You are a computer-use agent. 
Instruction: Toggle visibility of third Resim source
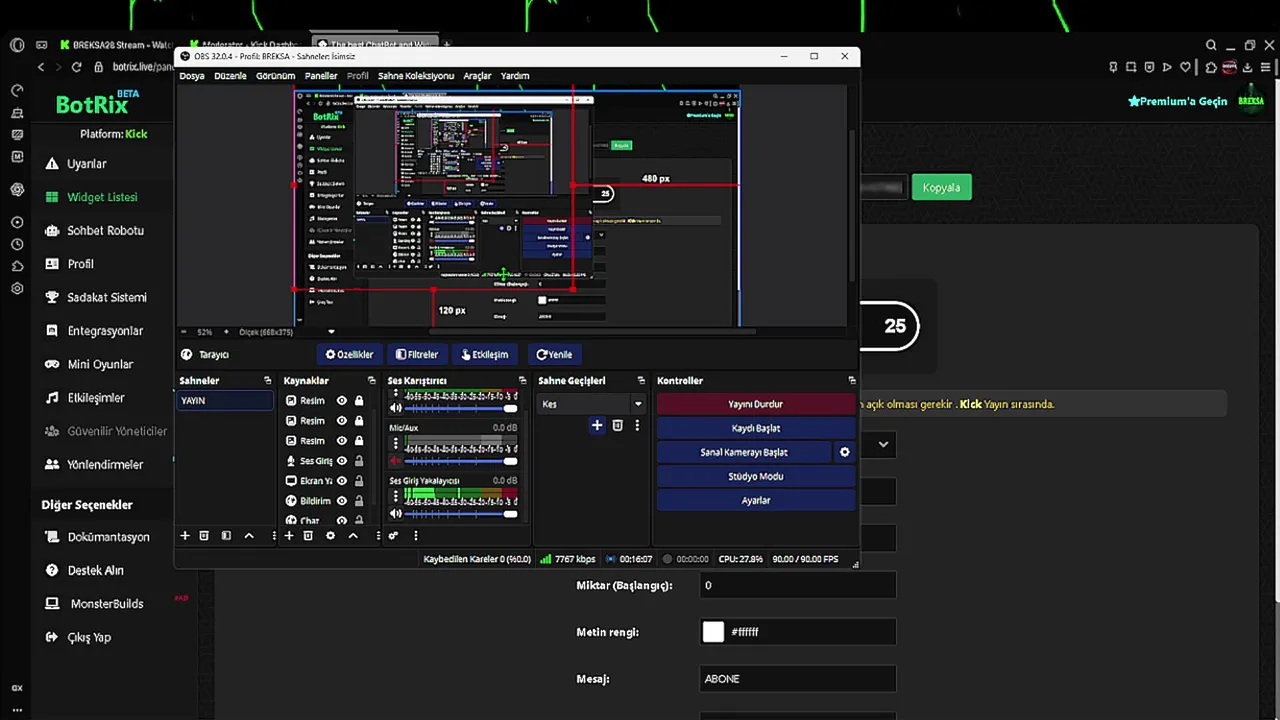coord(342,440)
